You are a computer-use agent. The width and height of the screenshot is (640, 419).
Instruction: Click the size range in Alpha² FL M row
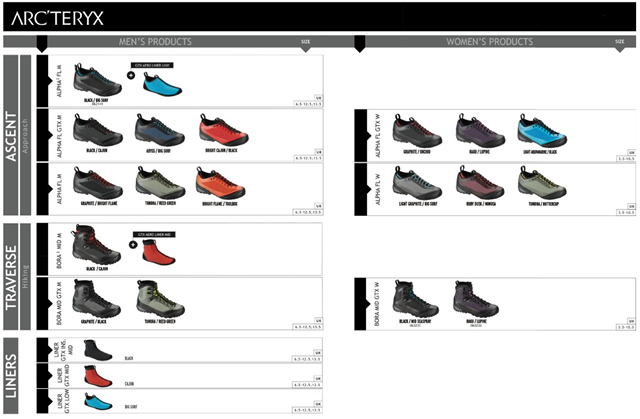pos(309,104)
